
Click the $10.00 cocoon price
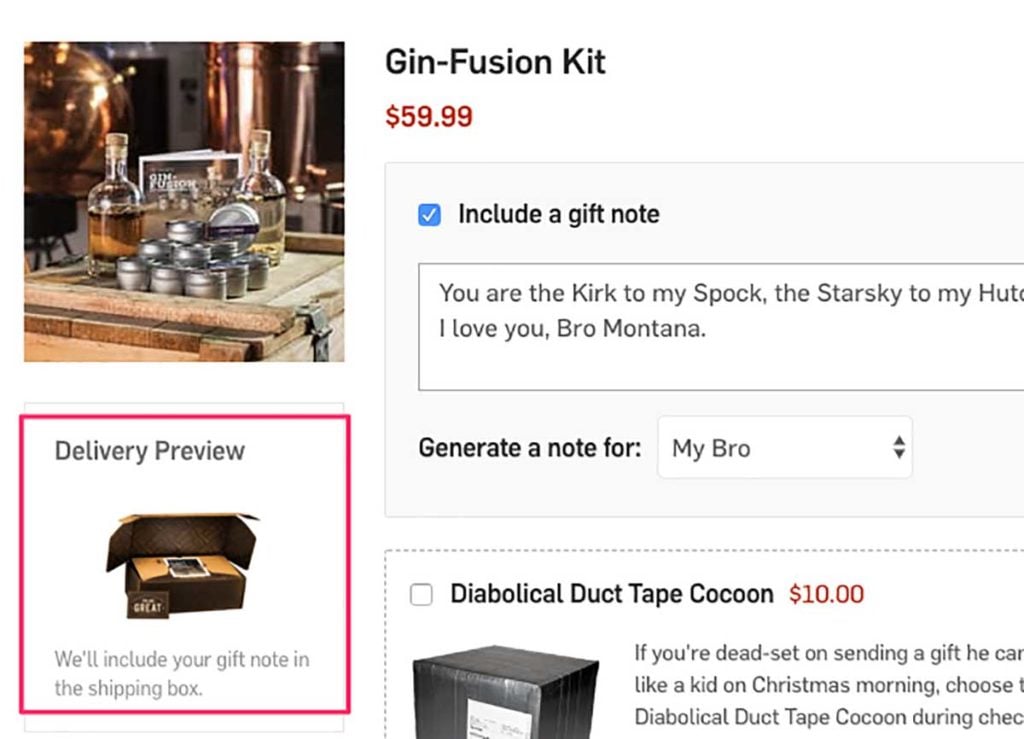[x=826, y=594]
